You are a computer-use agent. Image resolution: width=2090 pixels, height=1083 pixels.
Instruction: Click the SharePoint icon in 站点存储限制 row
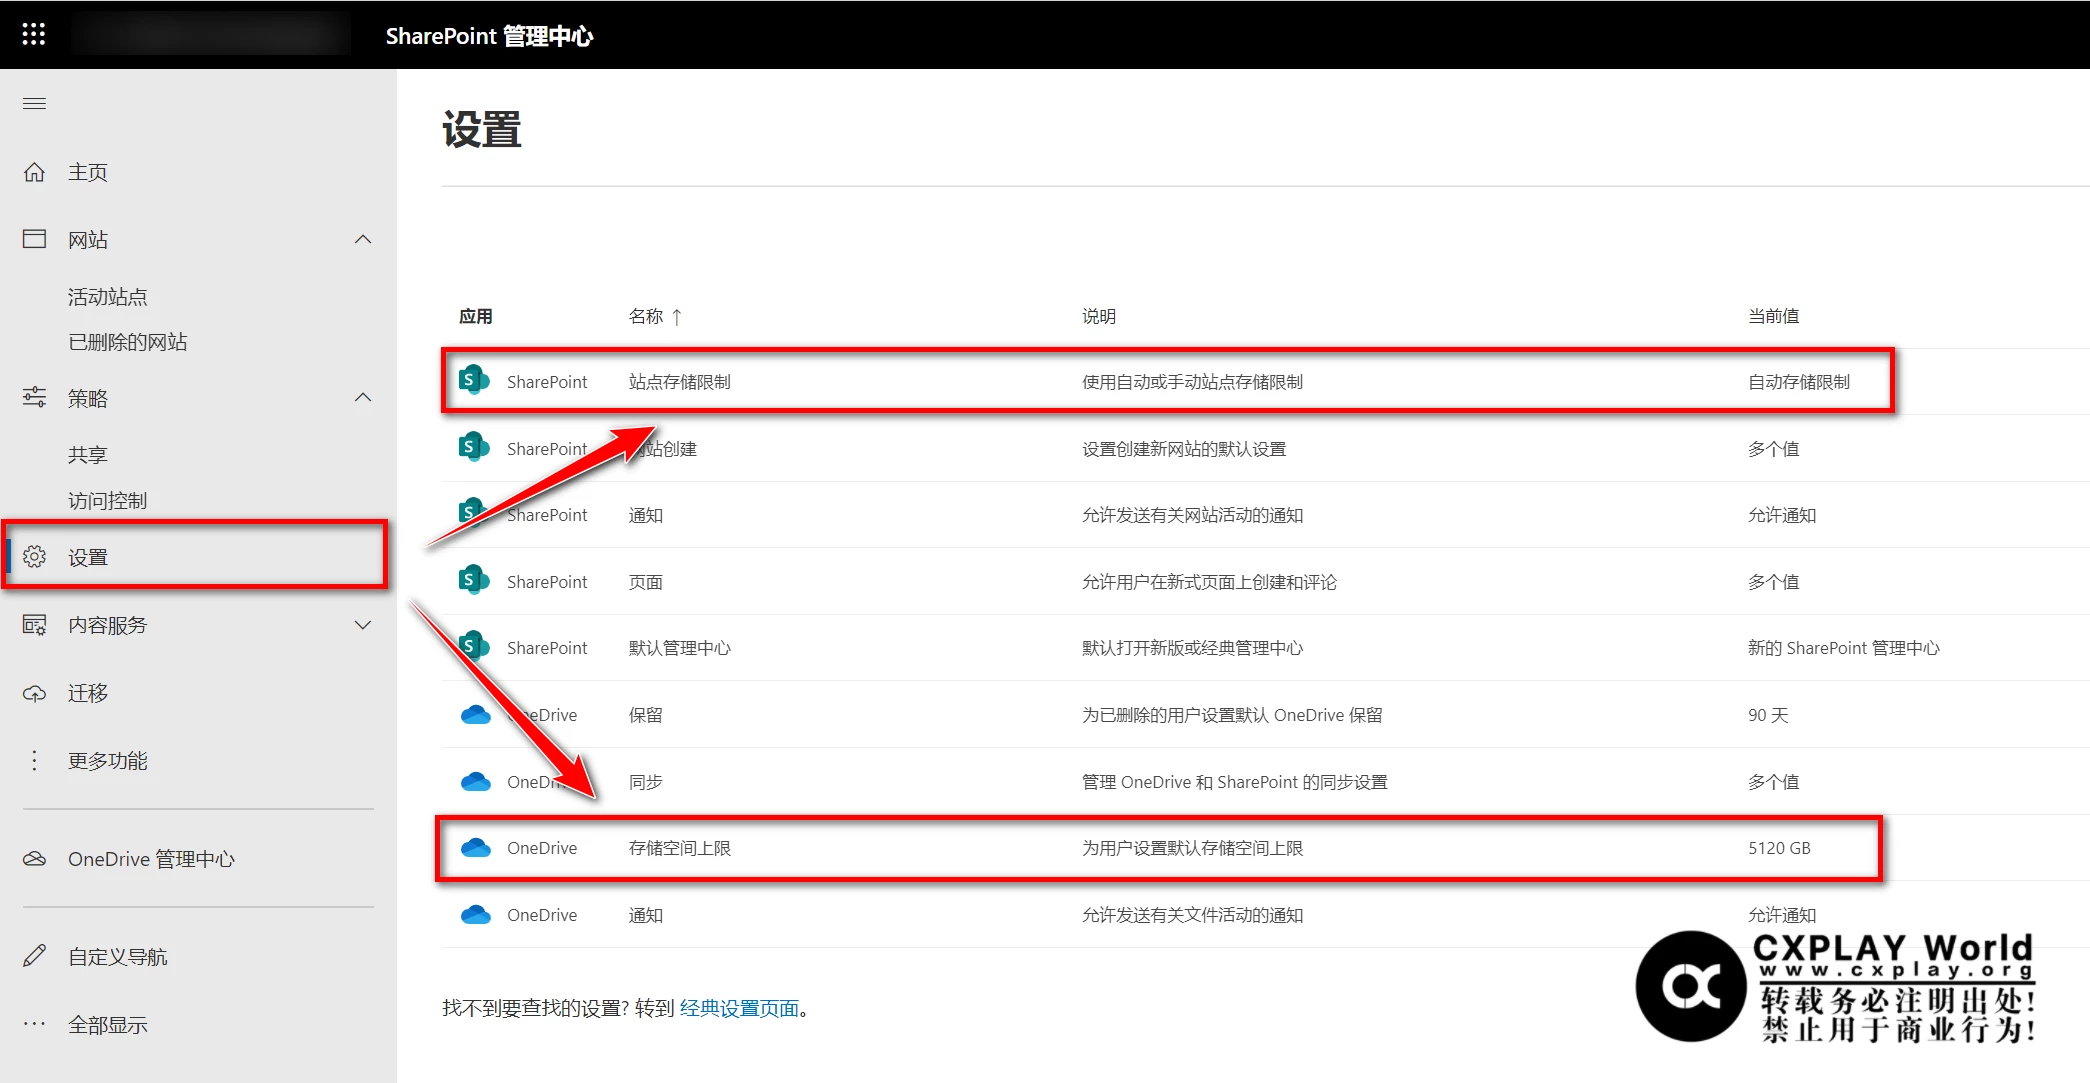click(x=474, y=381)
